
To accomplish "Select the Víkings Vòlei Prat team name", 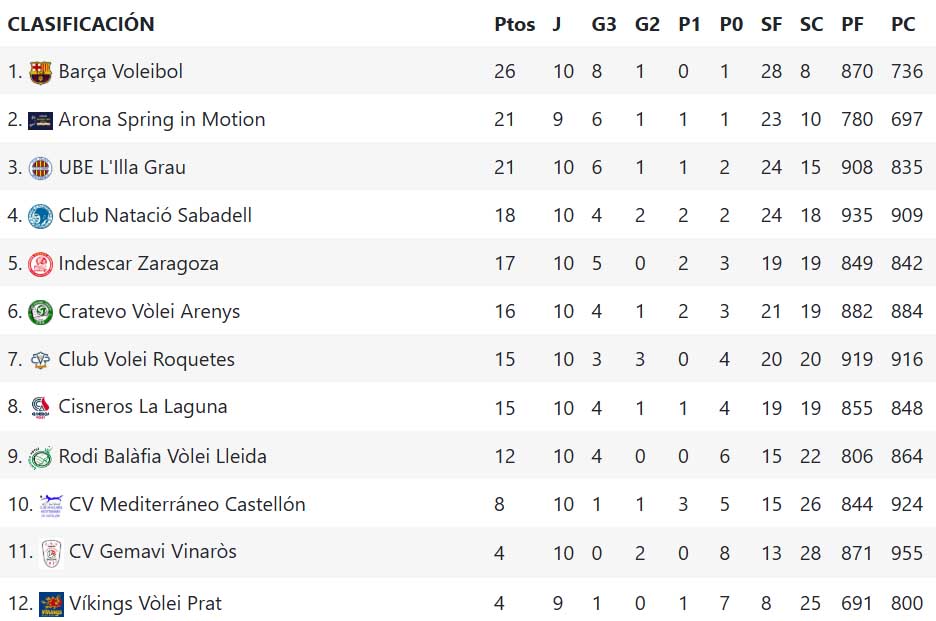I will pos(145,604).
